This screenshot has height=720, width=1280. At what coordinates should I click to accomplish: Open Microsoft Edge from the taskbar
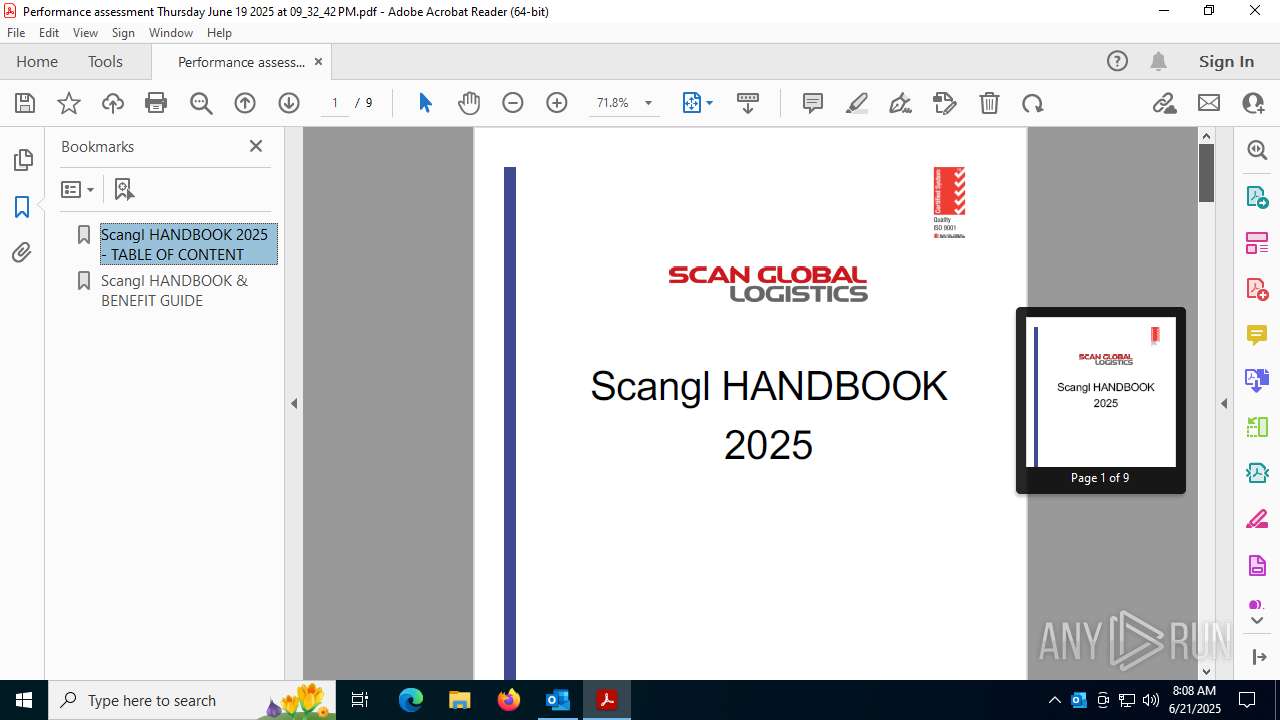pos(411,700)
